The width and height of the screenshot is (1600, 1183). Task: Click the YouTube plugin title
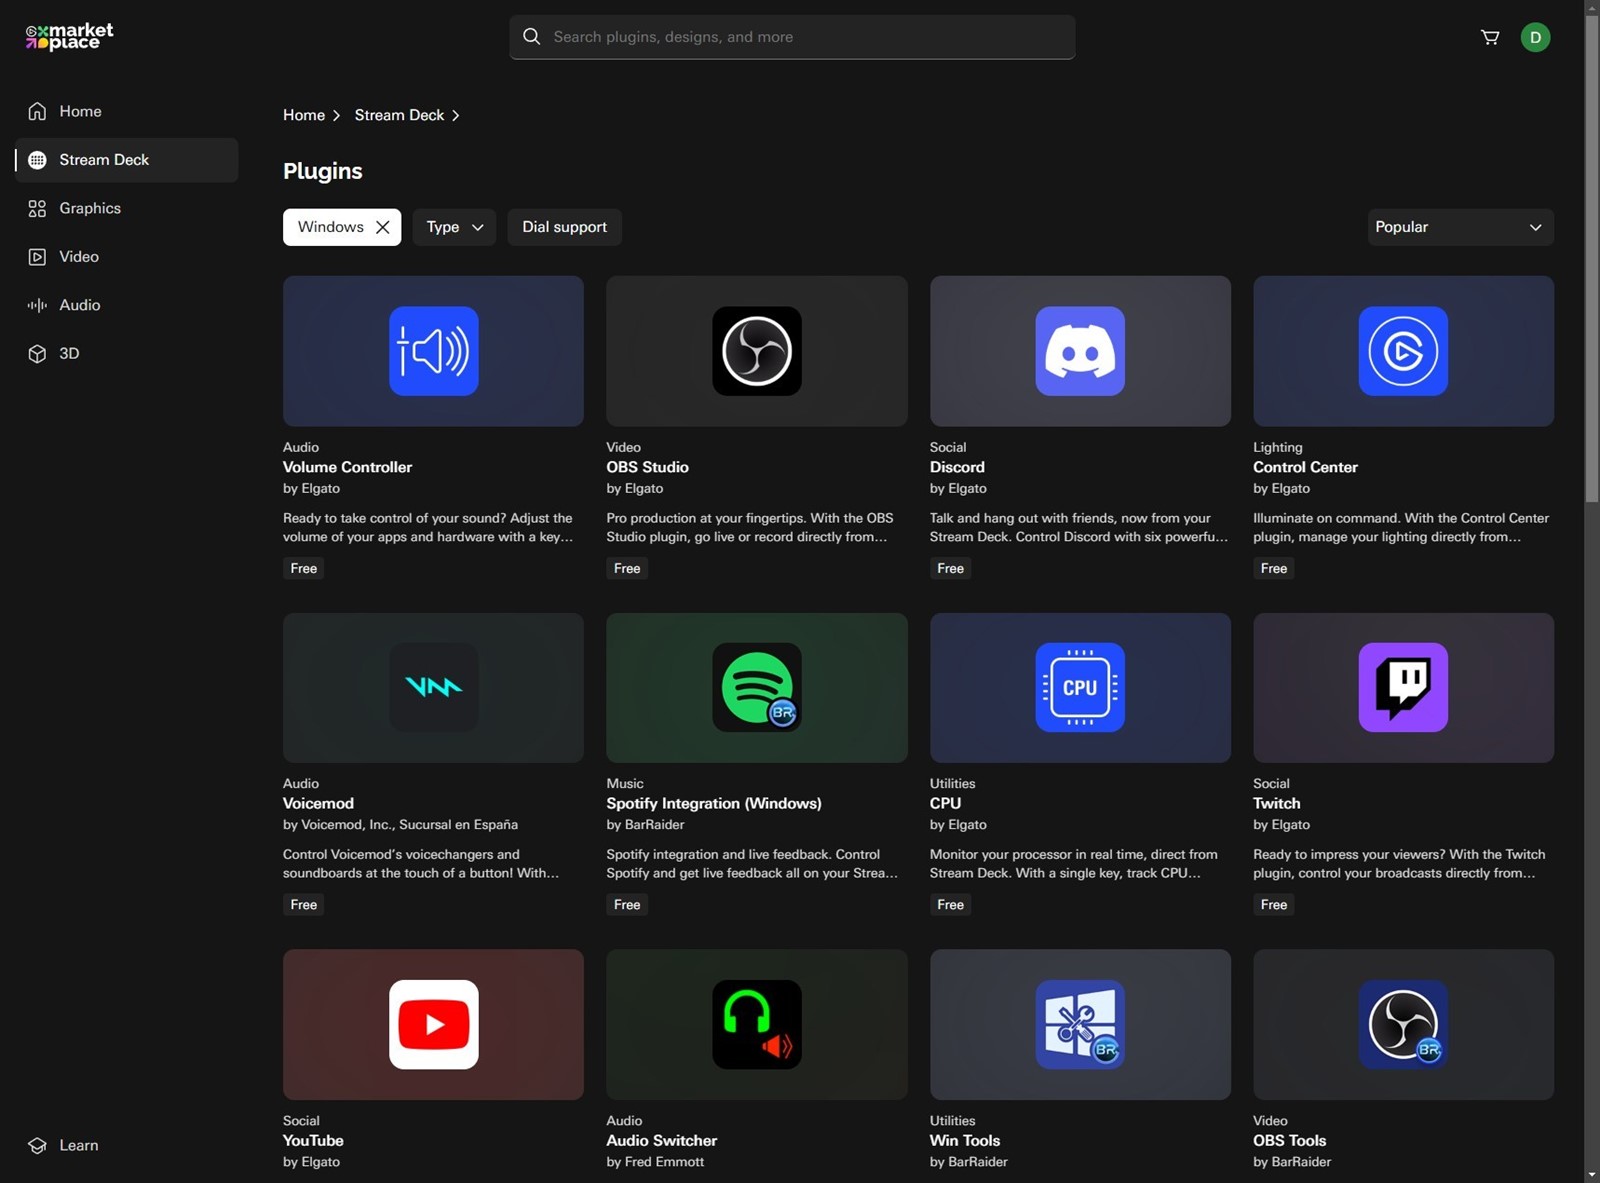313,1140
